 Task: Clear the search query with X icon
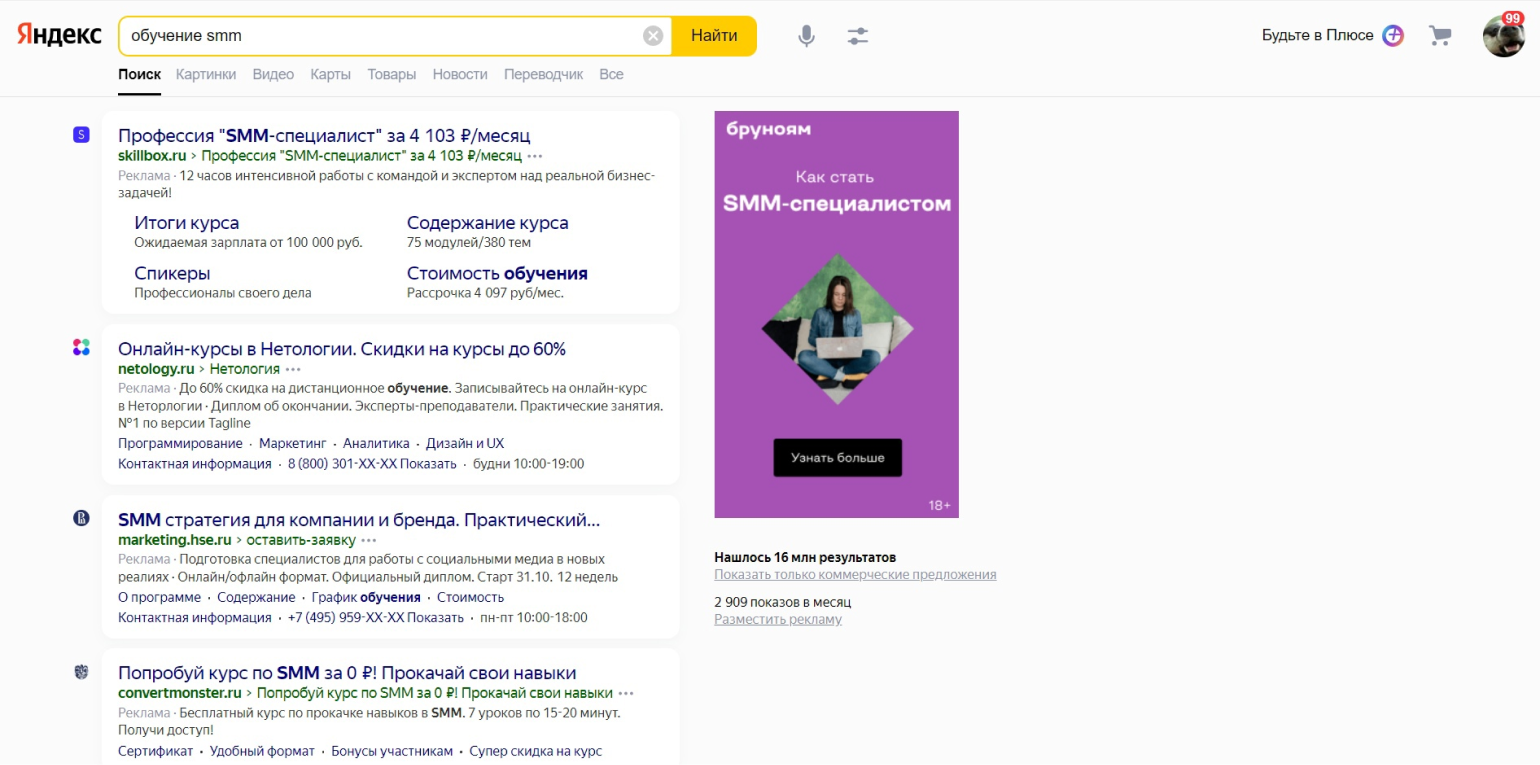[653, 36]
